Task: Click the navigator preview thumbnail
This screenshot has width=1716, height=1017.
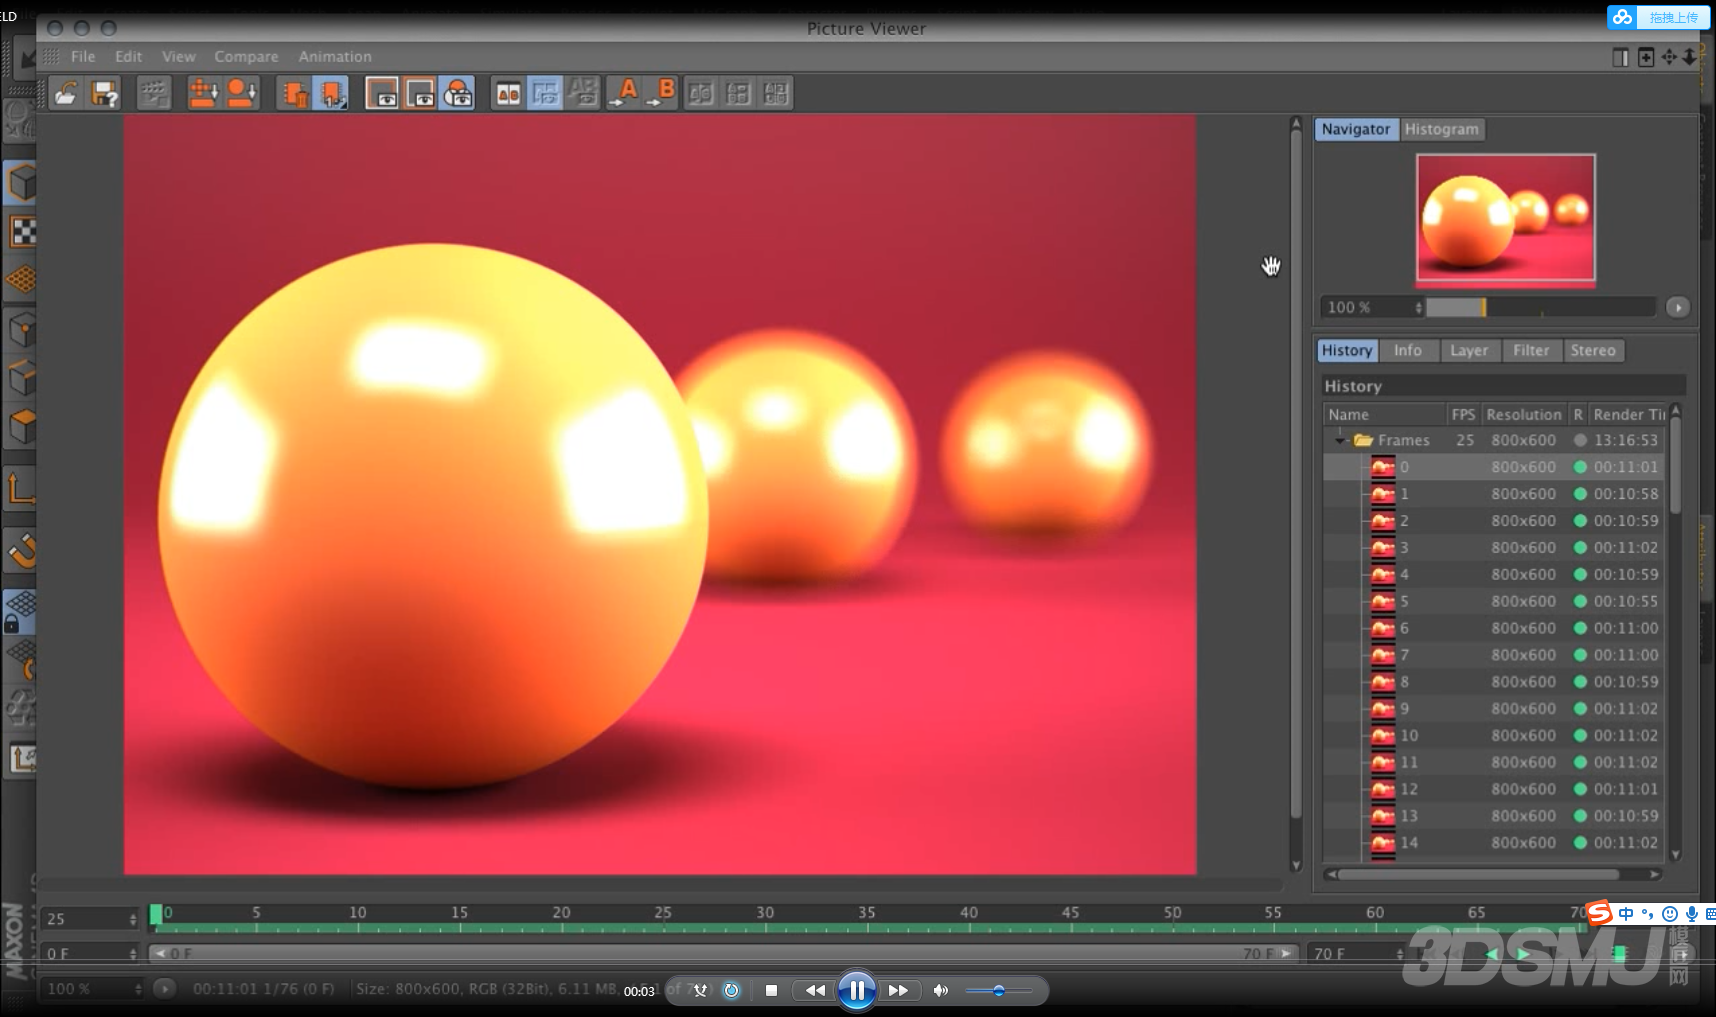Action: pyautogui.click(x=1505, y=218)
